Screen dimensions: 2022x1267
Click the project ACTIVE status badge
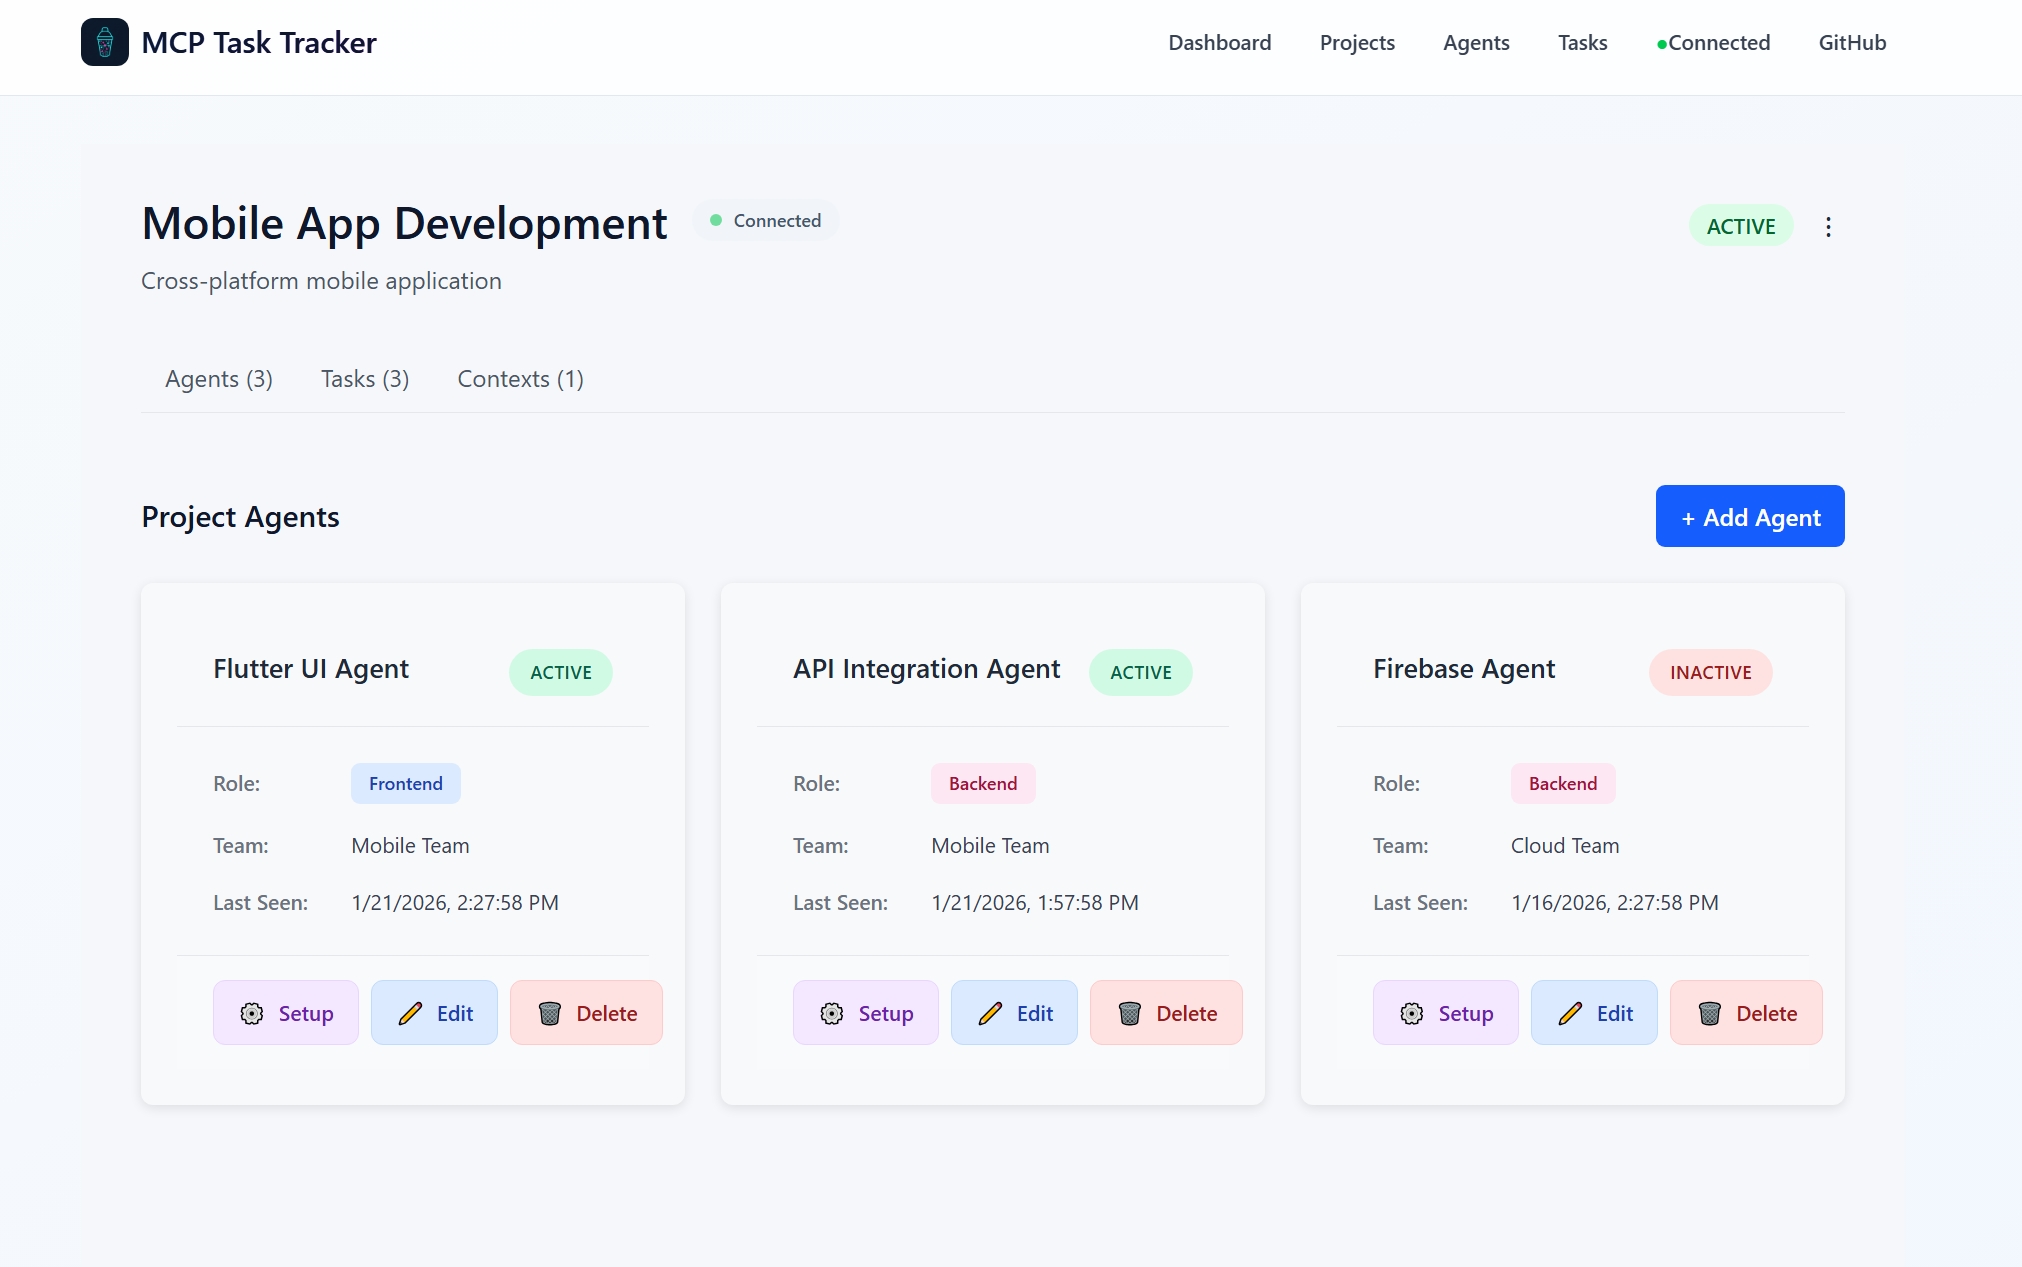[1741, 226]
